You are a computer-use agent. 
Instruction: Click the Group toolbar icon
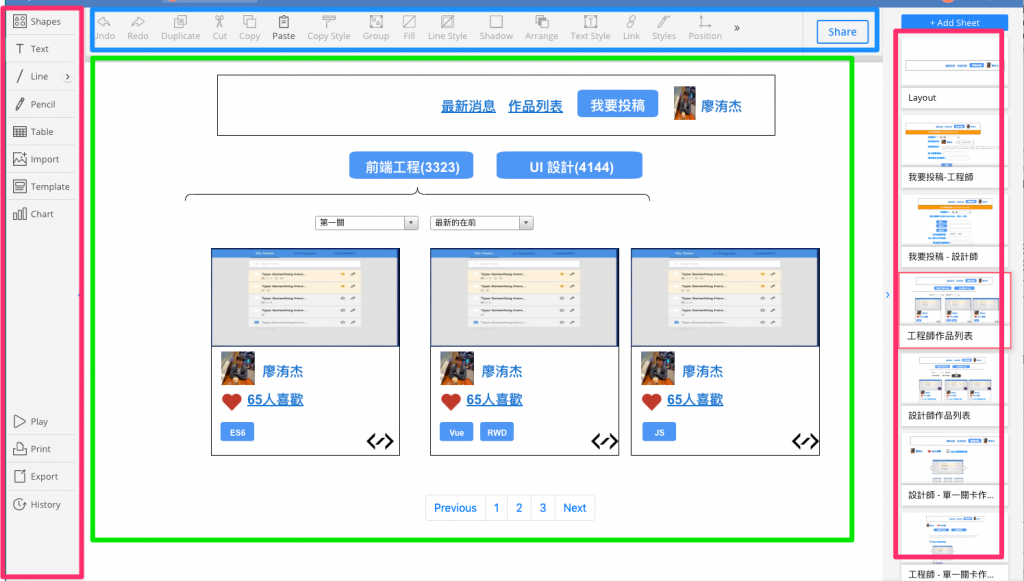(376, 28)
